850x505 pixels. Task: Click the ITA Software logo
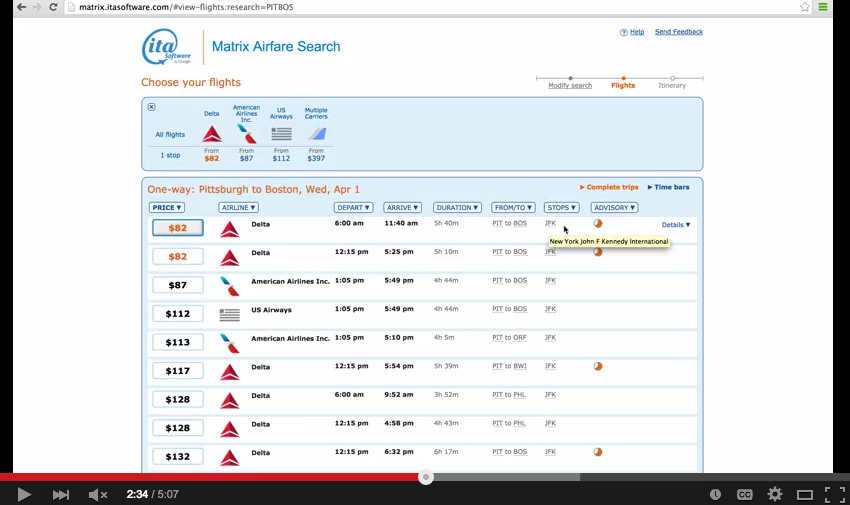click(x=166, y=47)
